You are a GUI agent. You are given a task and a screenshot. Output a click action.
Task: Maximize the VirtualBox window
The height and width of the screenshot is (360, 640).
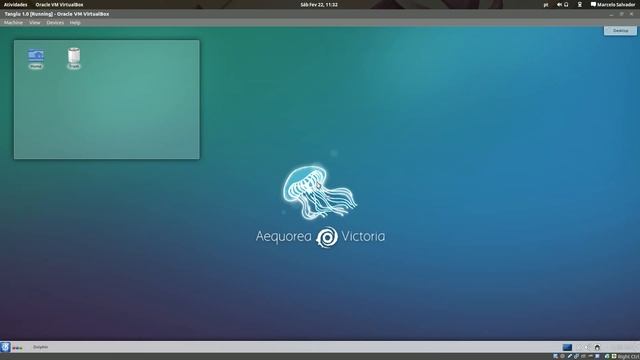(621, 14)
